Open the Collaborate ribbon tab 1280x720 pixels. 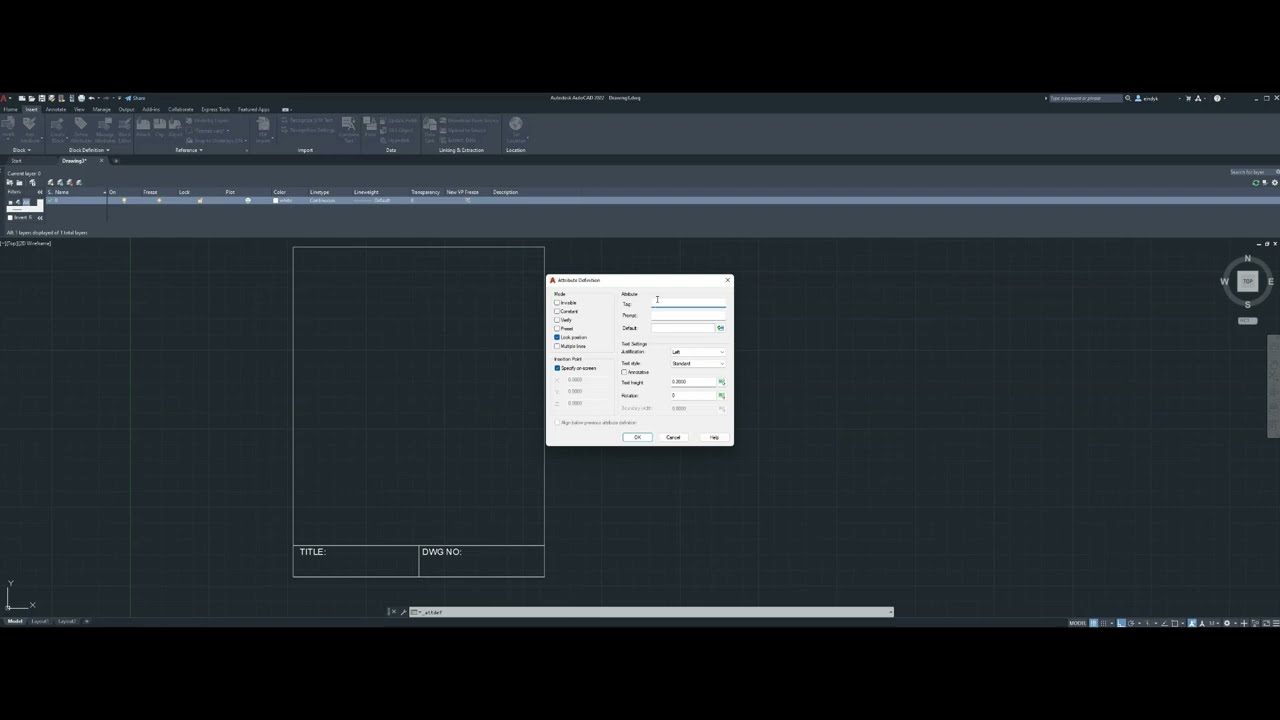click(180, 109)
